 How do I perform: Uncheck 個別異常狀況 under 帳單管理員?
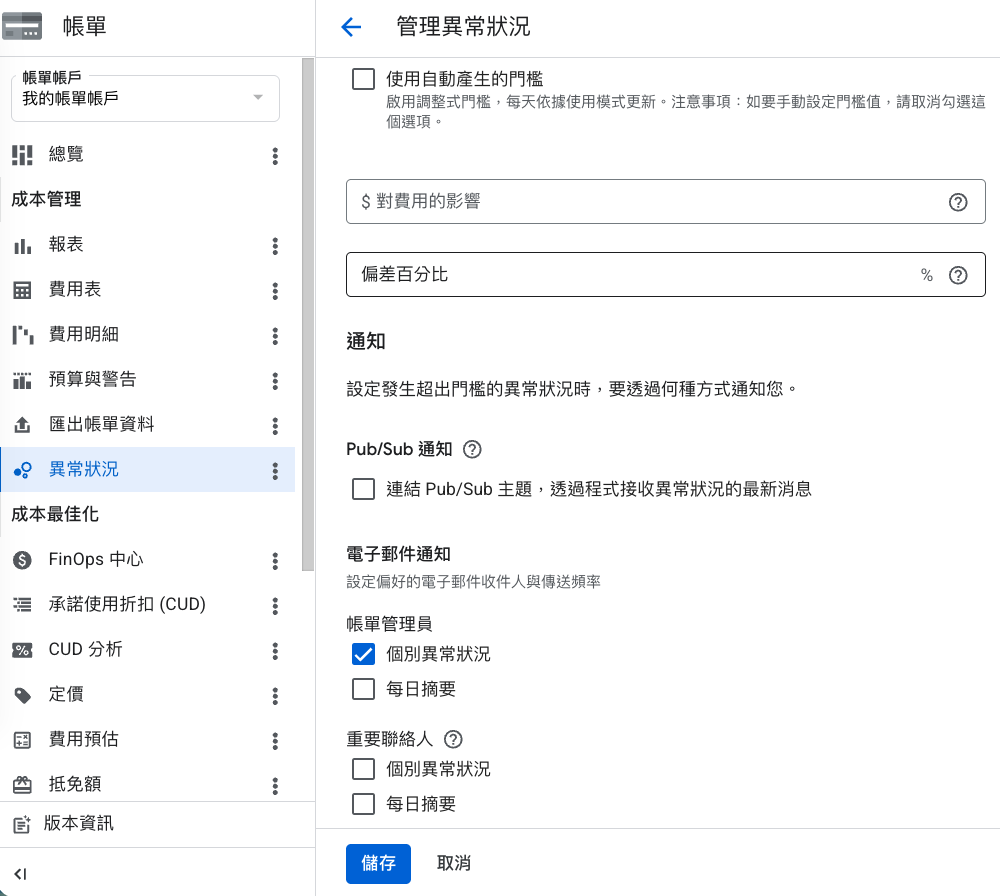click(364, 654)
